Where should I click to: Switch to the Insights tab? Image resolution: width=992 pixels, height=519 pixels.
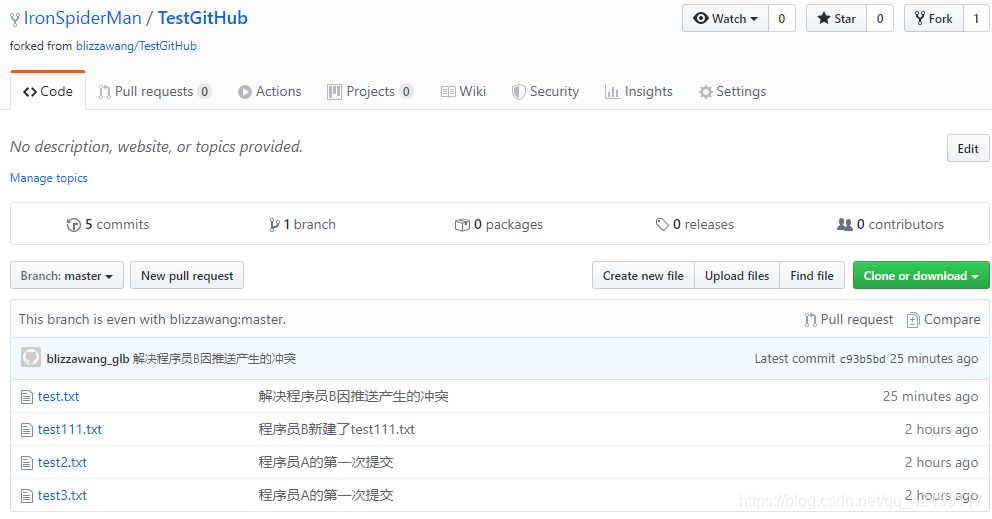(x=639, y=91)
